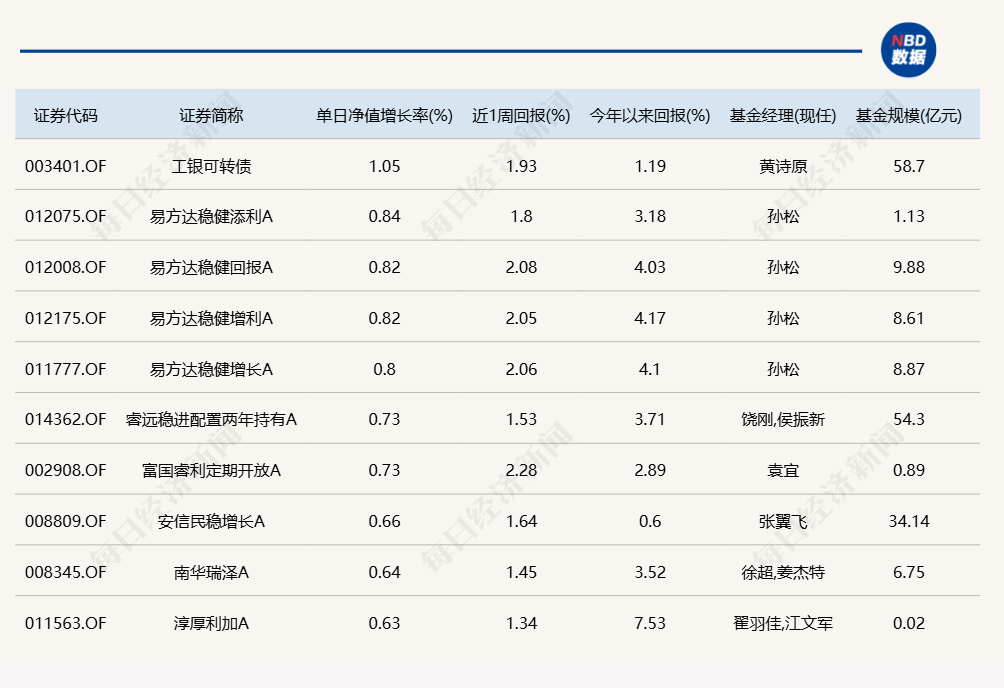Click the 今年以来回报(%) header
The image size is (1004, 688).
650,115
